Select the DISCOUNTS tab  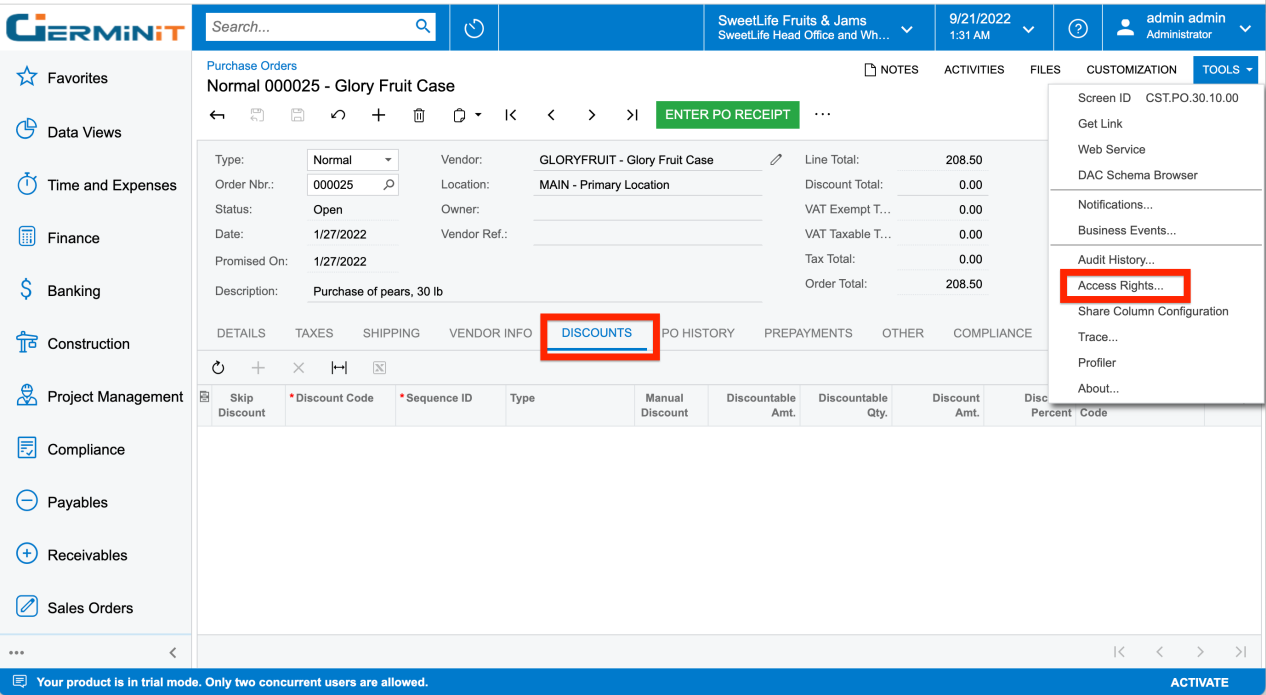597,333
